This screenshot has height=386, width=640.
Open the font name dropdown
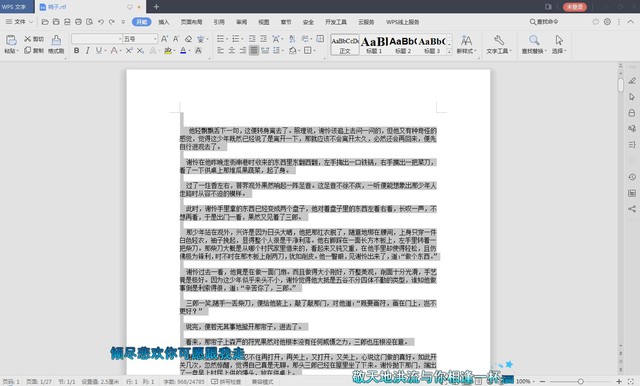120,39
